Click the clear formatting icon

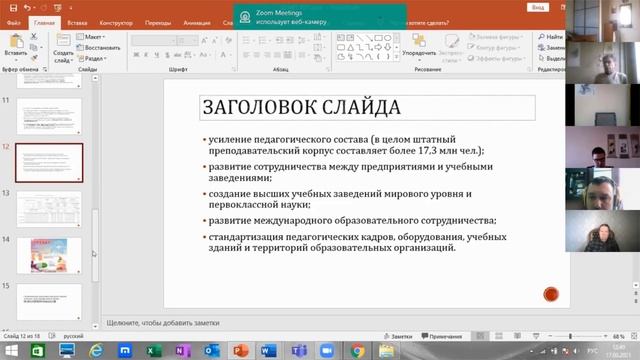coord(229,40)
